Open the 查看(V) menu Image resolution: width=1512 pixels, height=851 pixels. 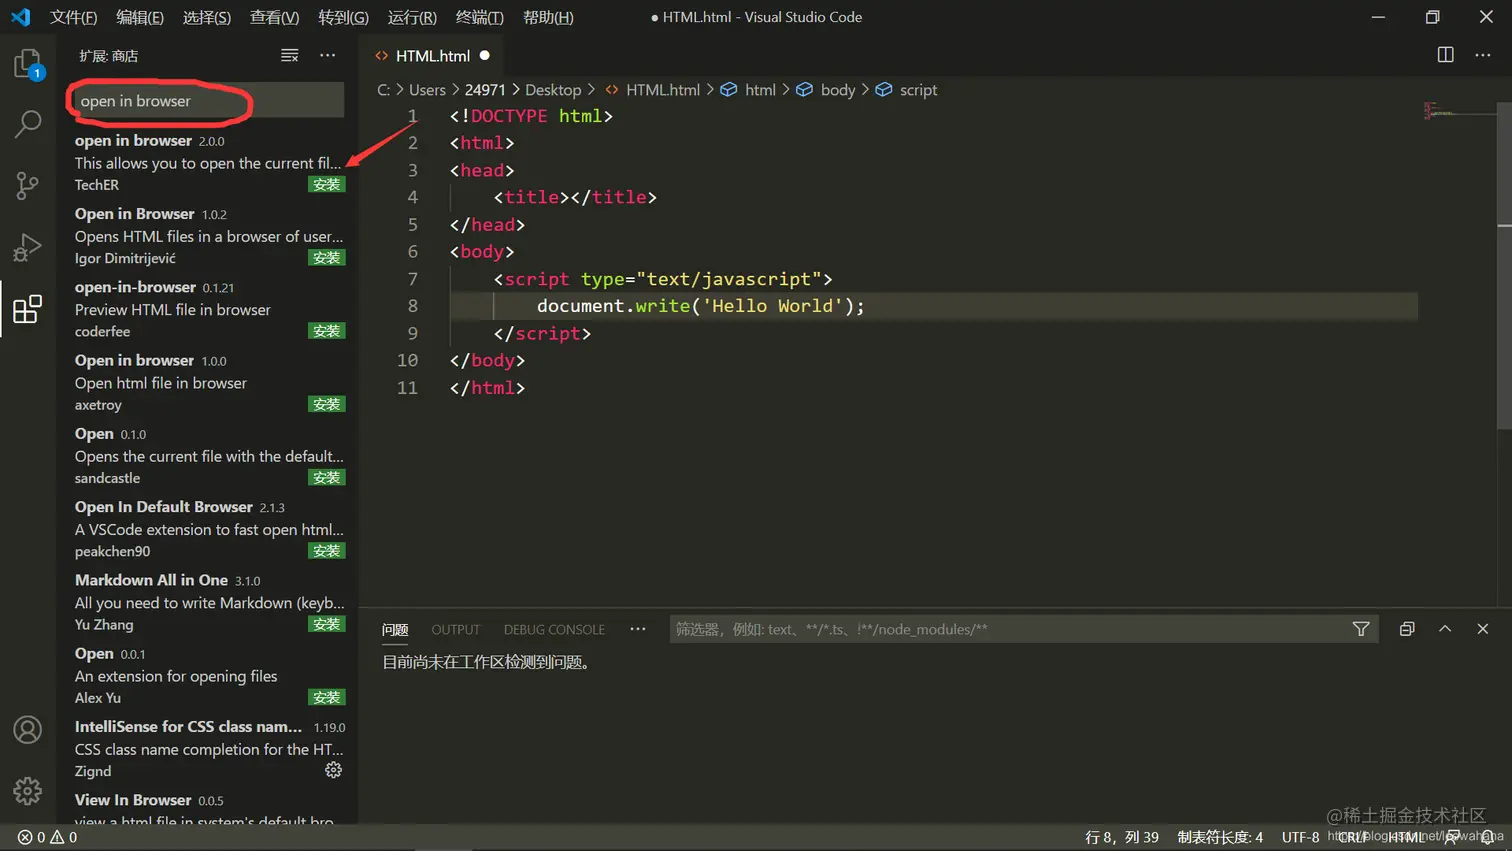pos(274,17)
